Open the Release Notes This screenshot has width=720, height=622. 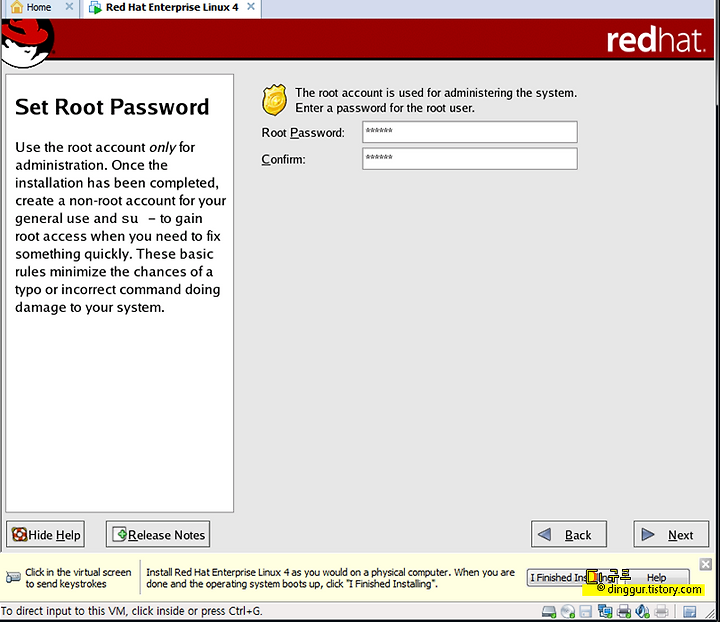[x=158, y=534]
